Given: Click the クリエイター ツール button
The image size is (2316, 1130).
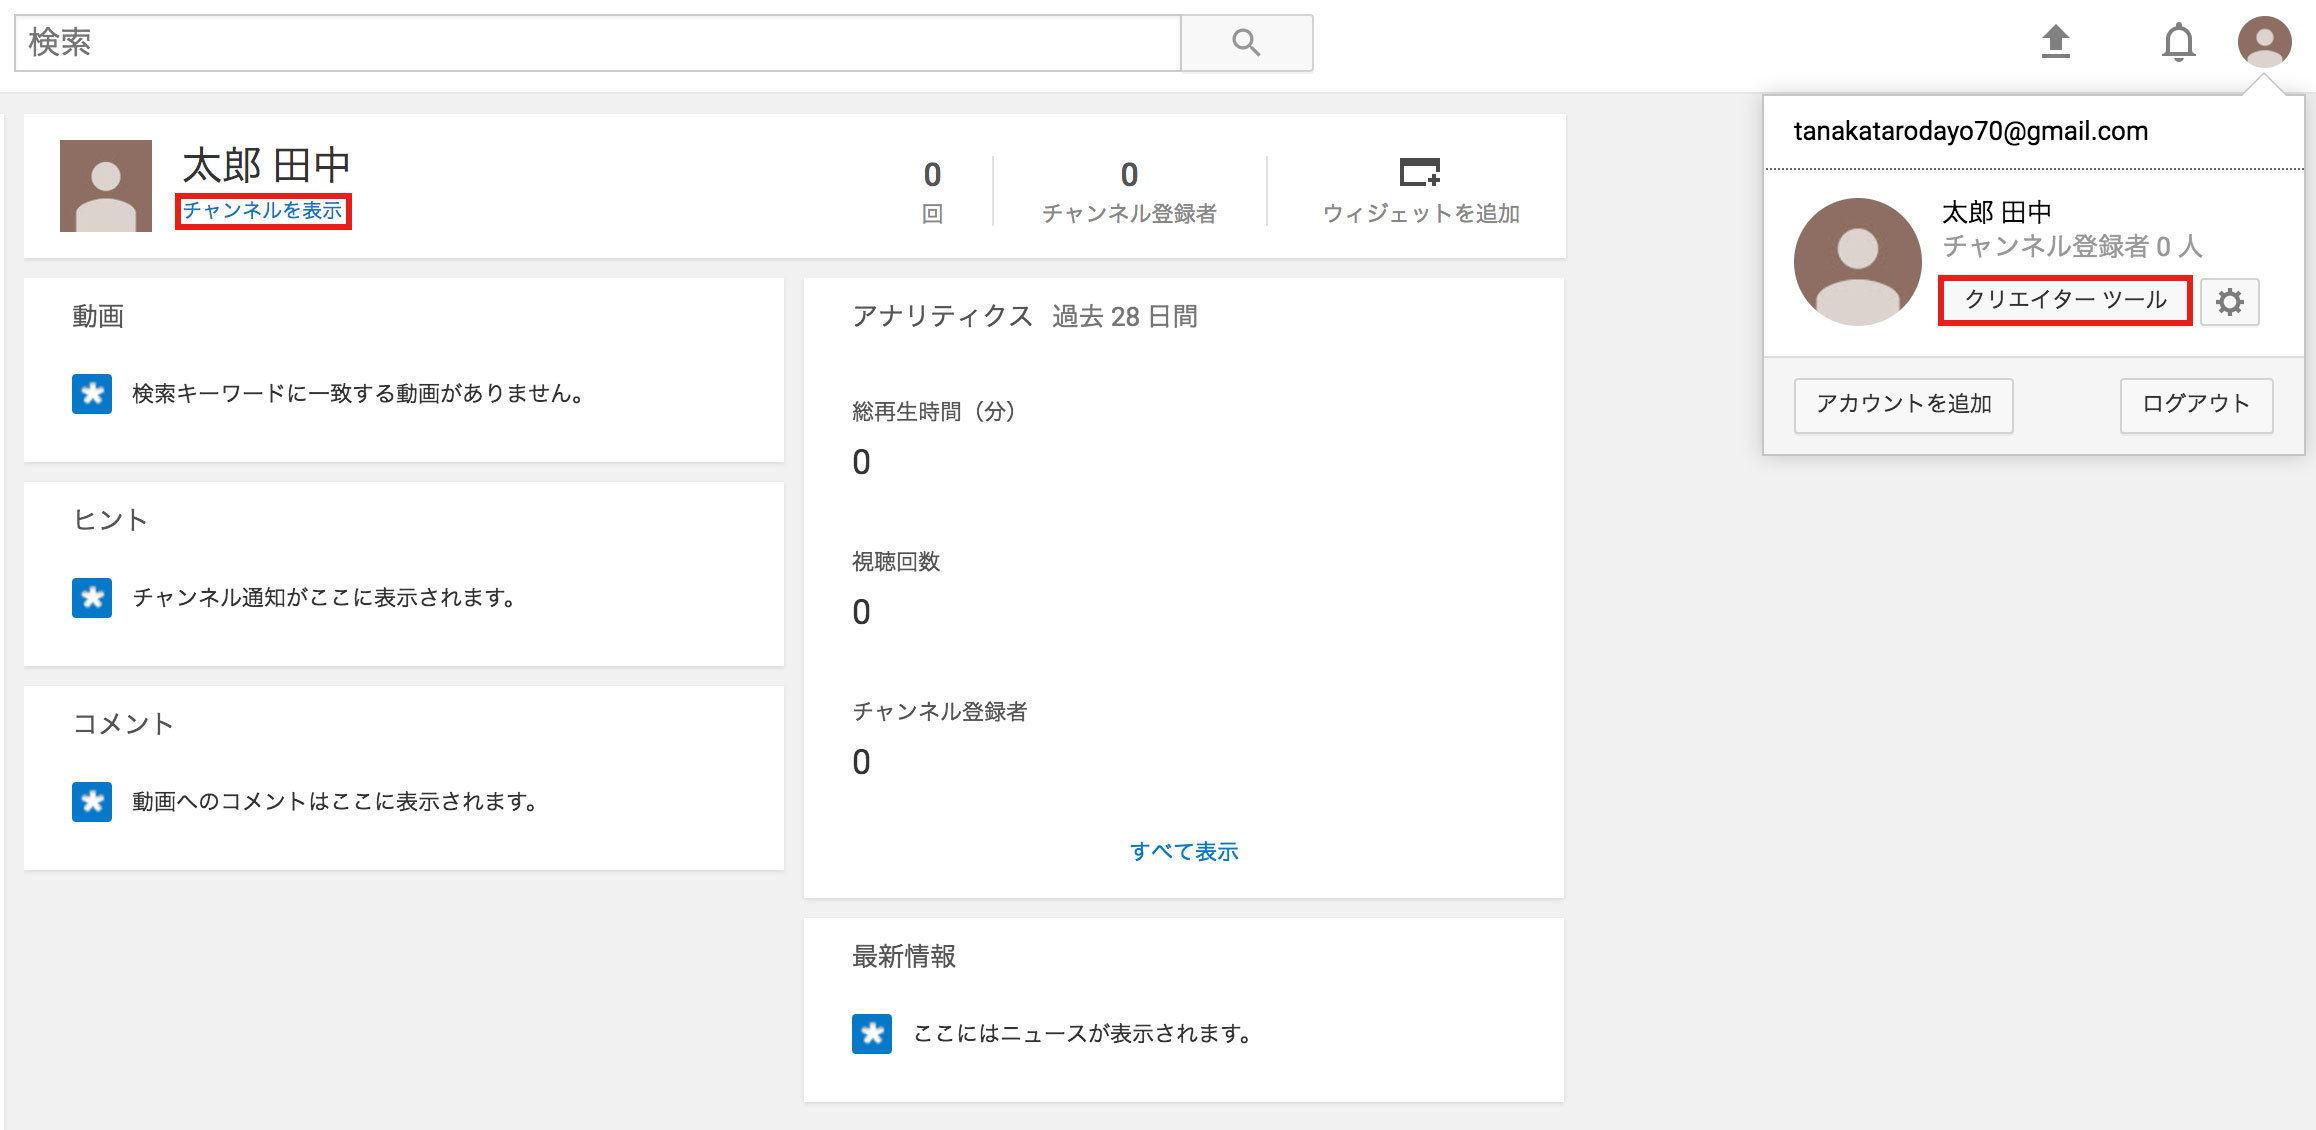Looking at the screenshot, I should (x=2065, y=300).
